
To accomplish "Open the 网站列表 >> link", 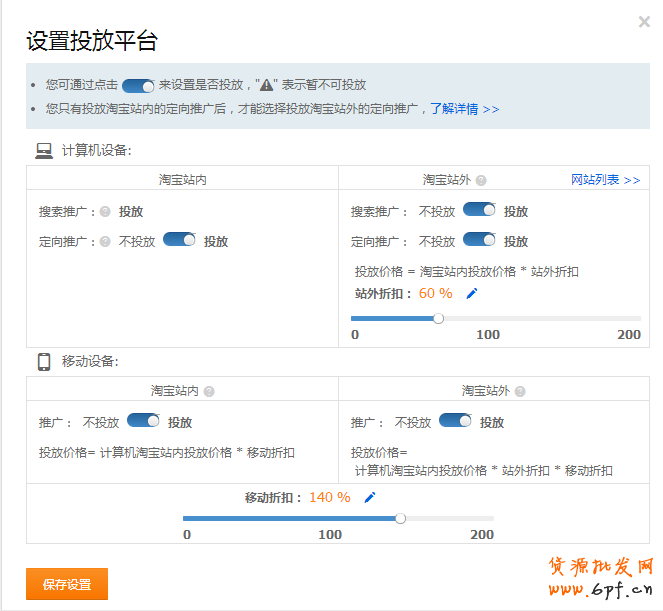I will tap(605, 180).
